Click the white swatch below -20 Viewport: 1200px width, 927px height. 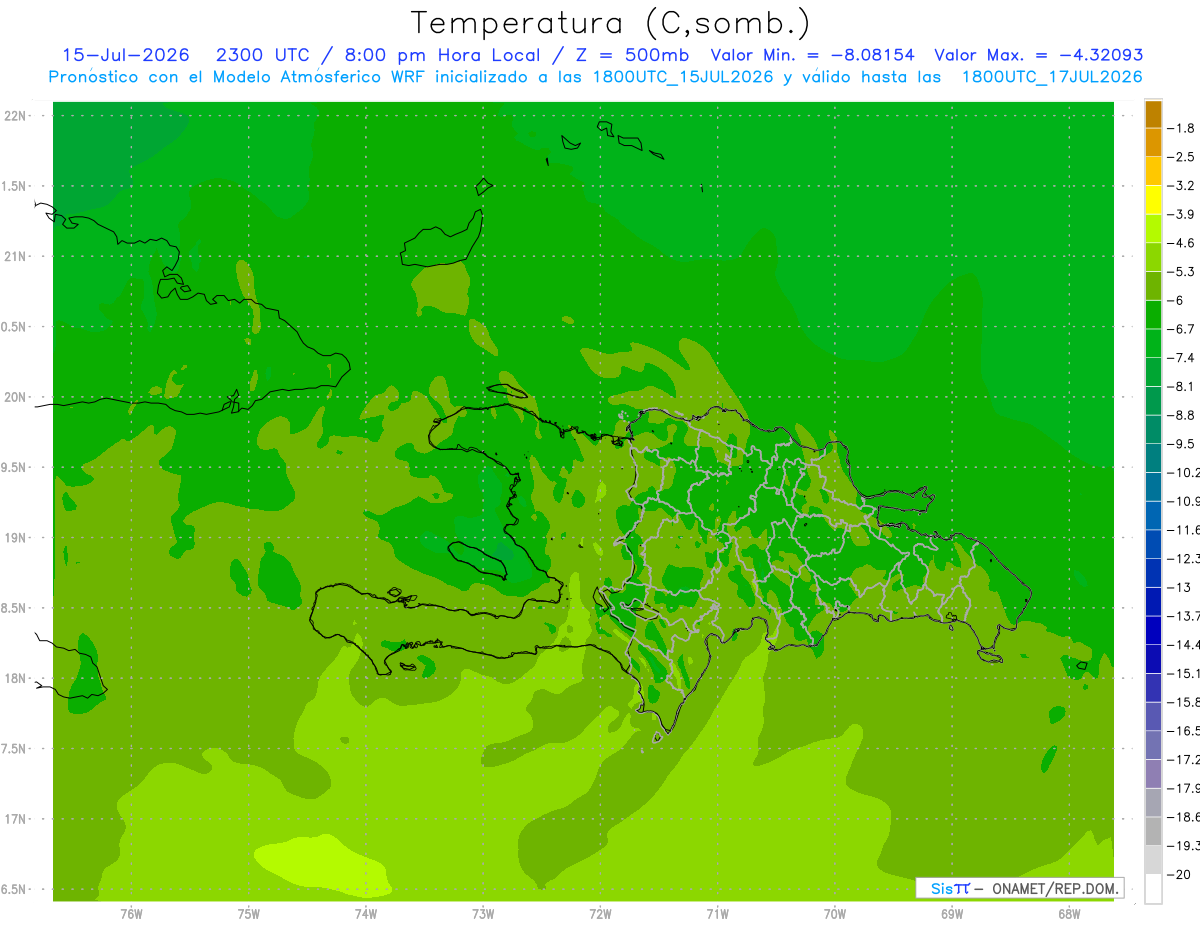[1153, 889]
